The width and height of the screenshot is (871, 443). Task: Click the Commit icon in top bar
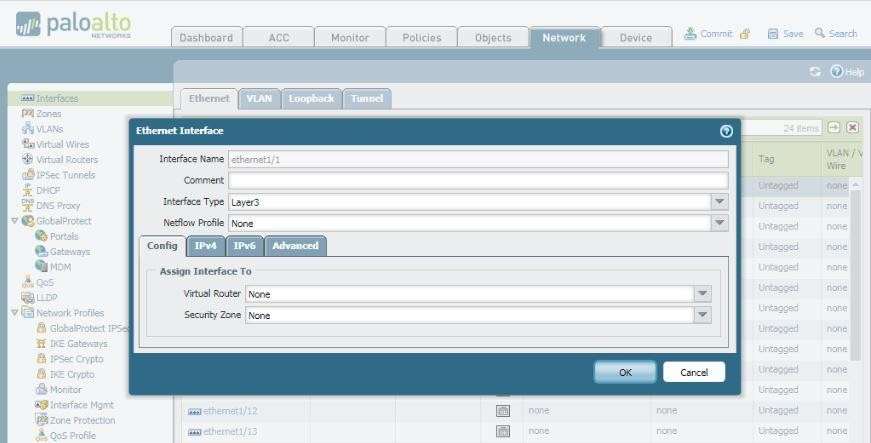tap(691, 33)
